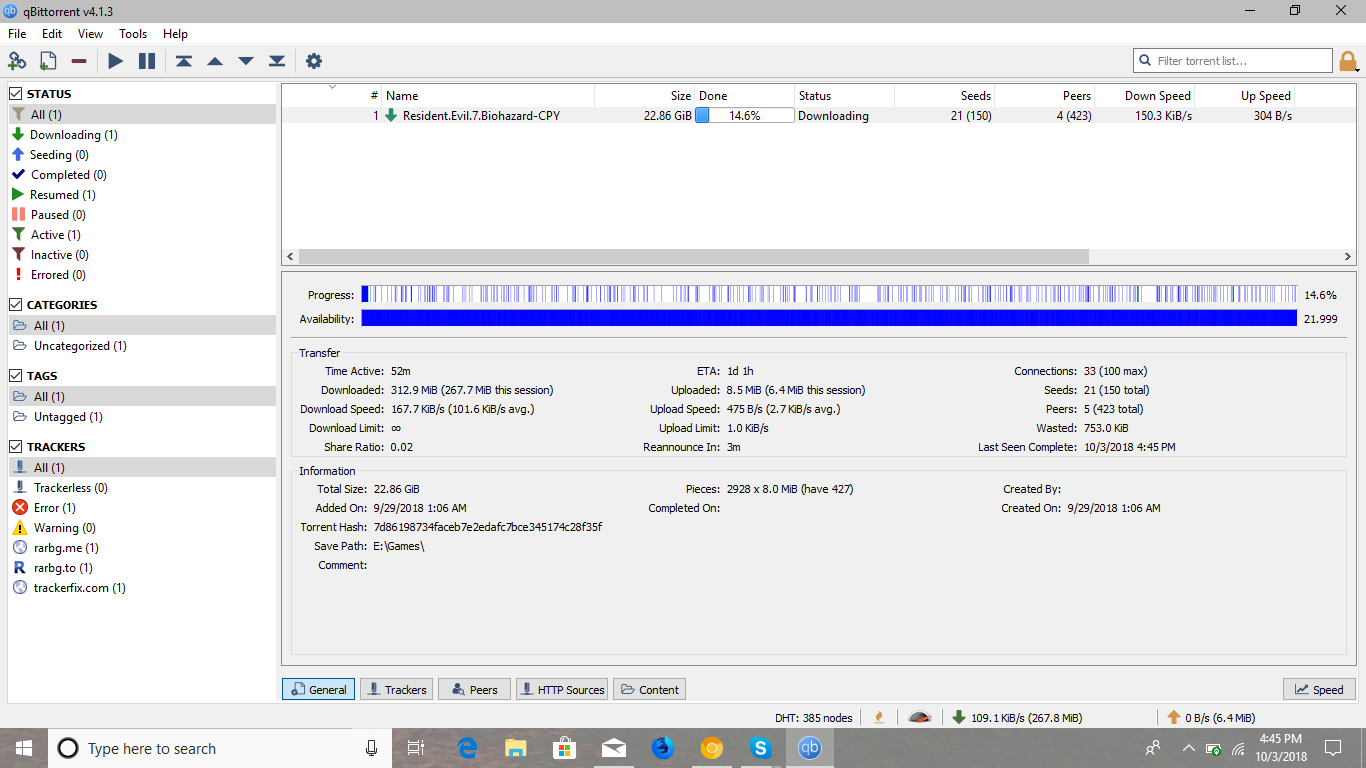
Task: Open File Explorer from the taskbar
Action: pos(516,748)
